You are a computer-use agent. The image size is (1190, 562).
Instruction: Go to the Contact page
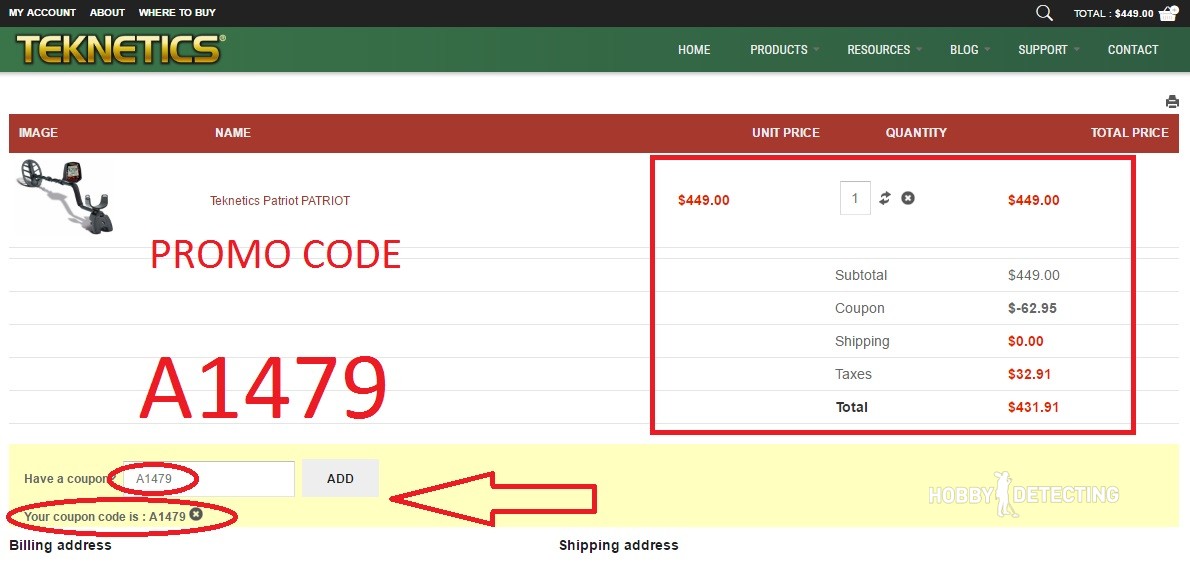click(1133, 49)
